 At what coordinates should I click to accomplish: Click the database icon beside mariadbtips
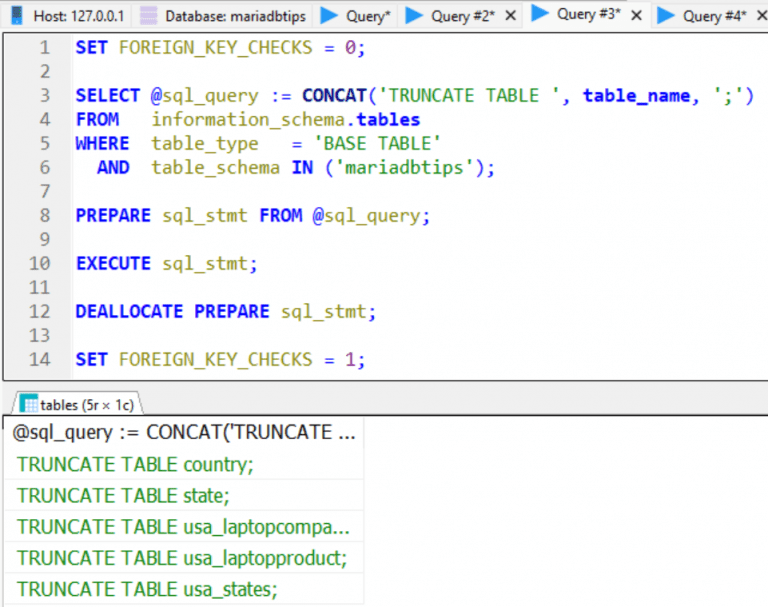pyautogui.click(x=148, y=16)
